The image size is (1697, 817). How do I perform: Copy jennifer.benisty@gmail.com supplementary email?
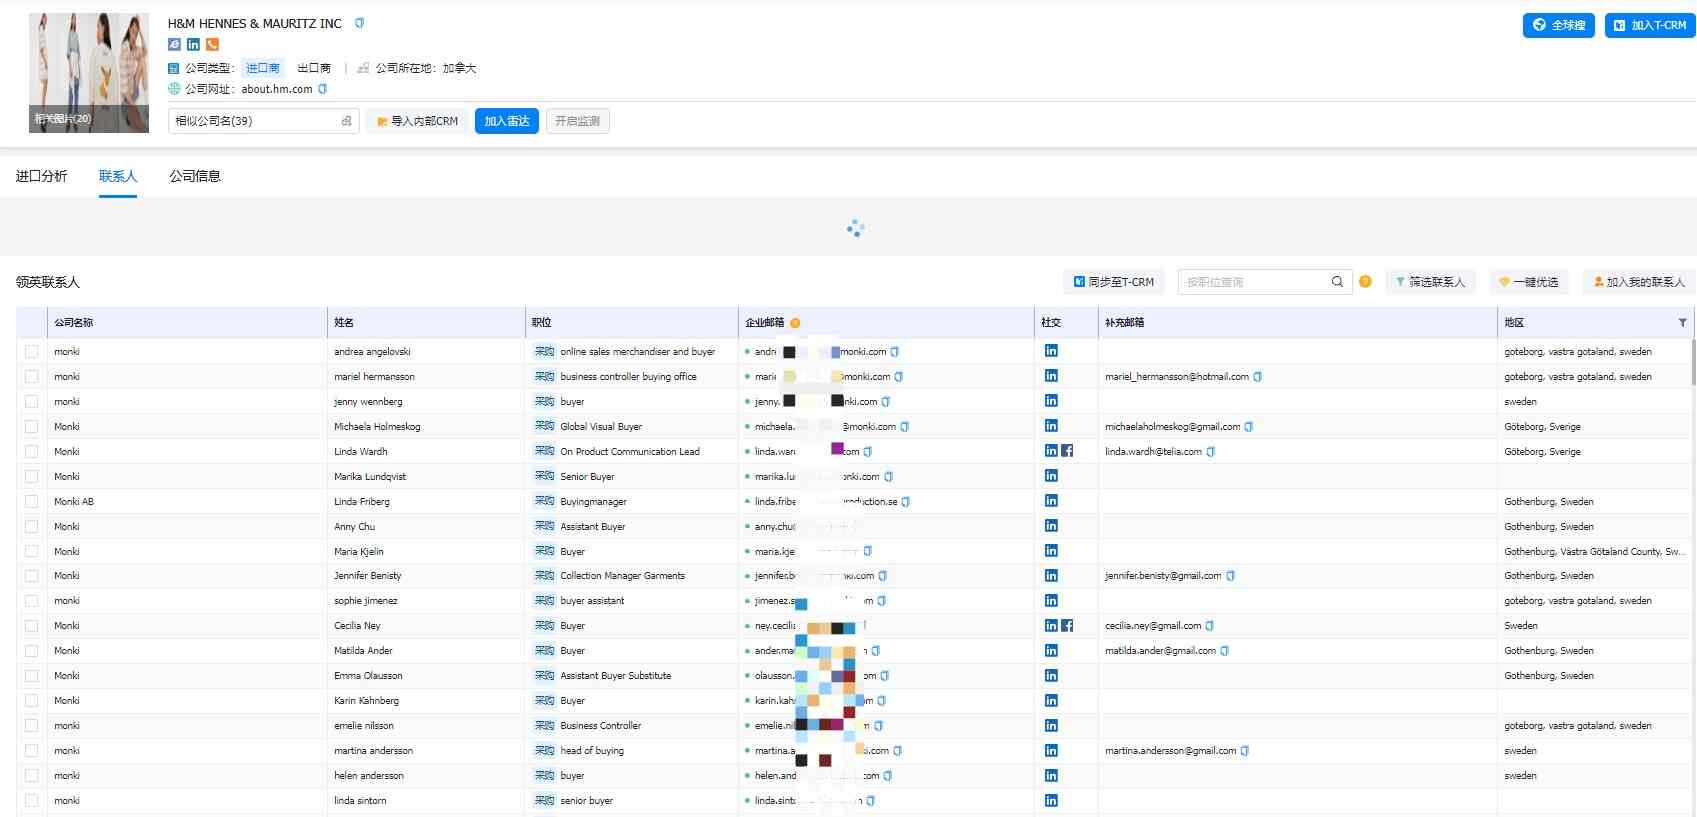point(1230,576)
